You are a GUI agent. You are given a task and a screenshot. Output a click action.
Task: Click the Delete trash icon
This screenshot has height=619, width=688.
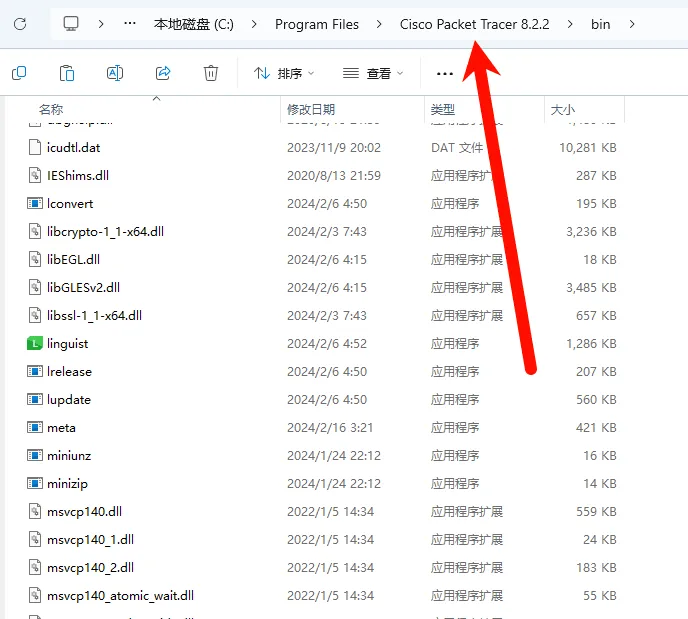[211, 73]
